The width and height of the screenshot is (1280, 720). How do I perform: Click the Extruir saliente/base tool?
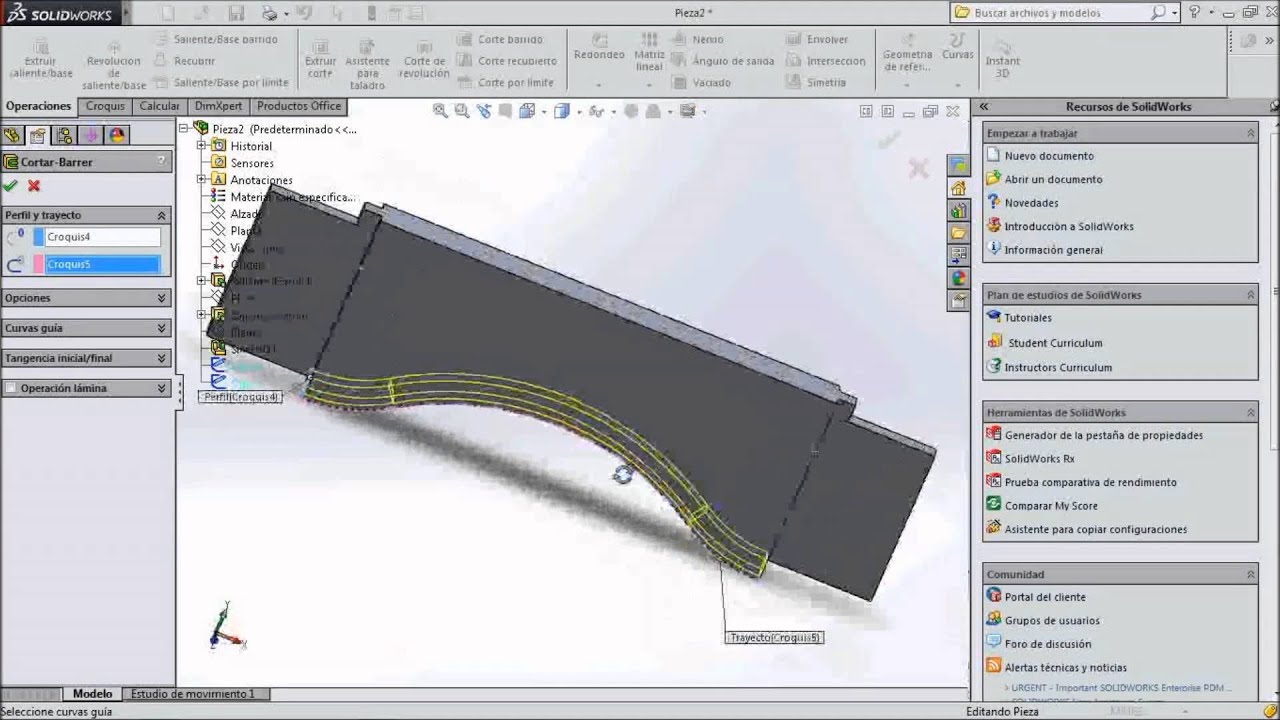41,59
